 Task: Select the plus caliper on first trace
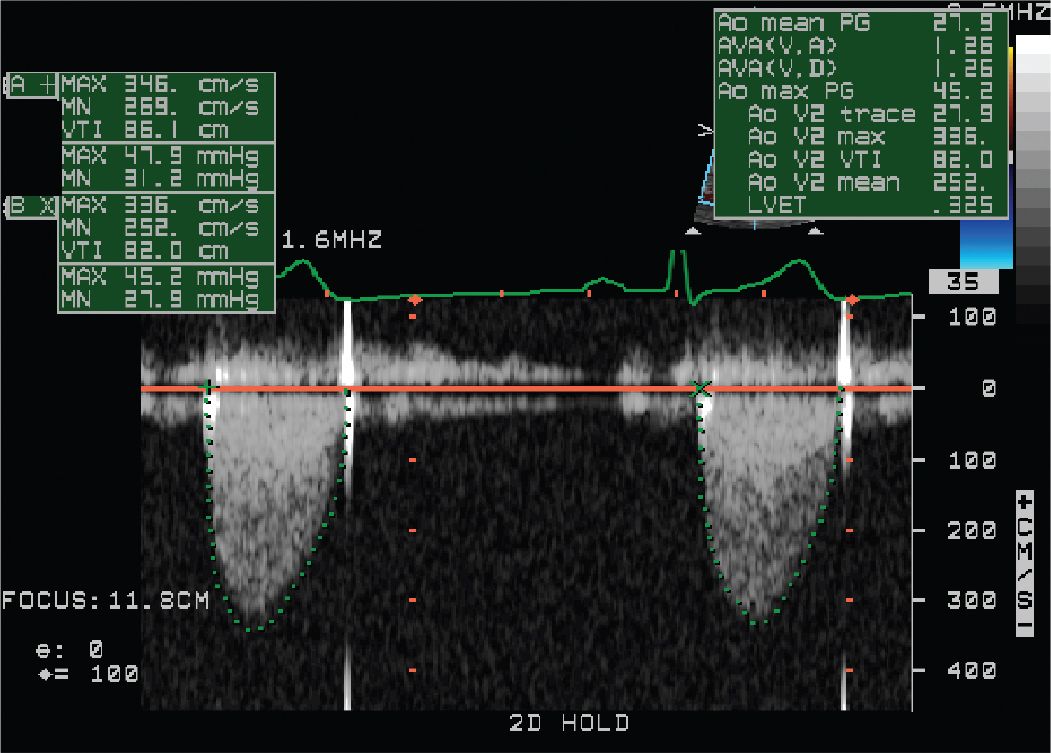point(207,386)
